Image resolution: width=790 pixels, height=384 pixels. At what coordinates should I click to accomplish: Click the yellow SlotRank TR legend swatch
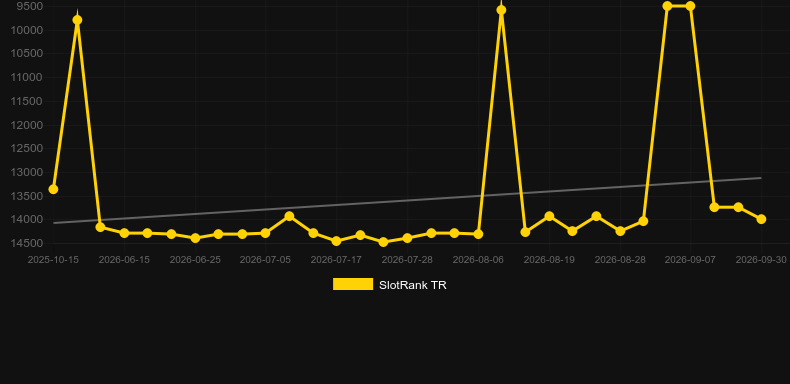(x=353, y=284)
